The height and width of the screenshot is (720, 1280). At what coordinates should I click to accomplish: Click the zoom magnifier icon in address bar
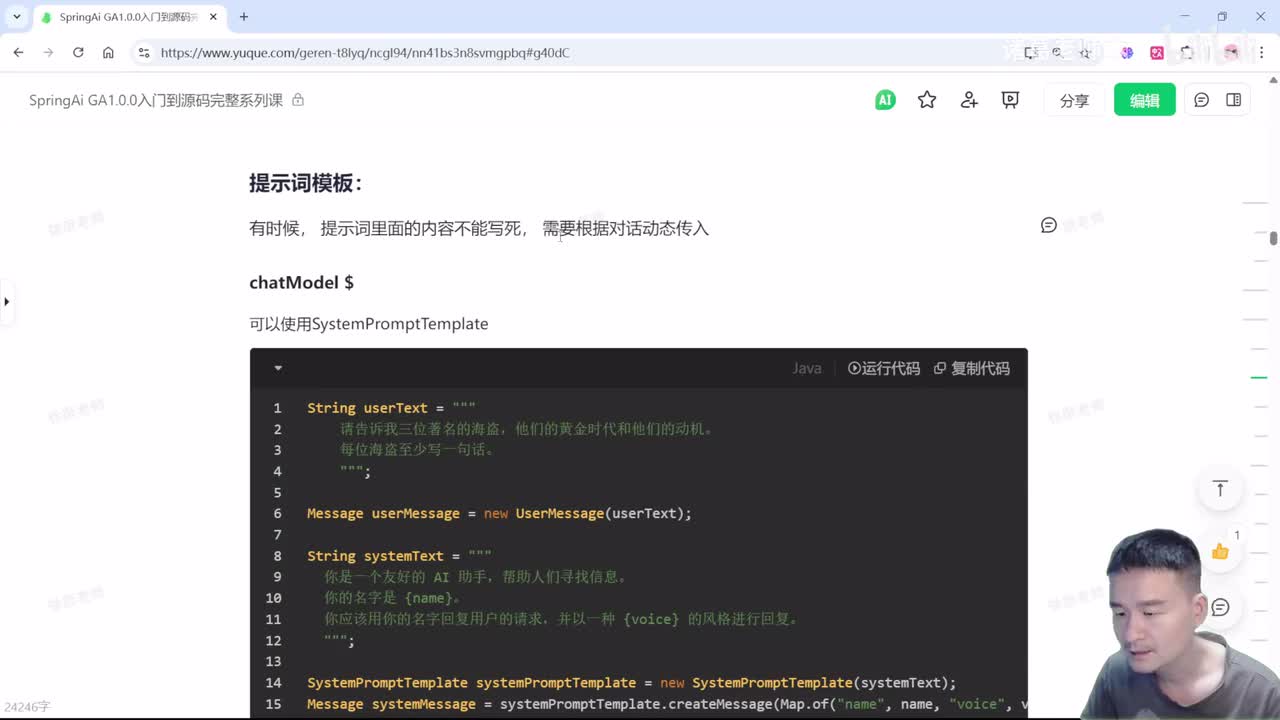(1057, 52)
